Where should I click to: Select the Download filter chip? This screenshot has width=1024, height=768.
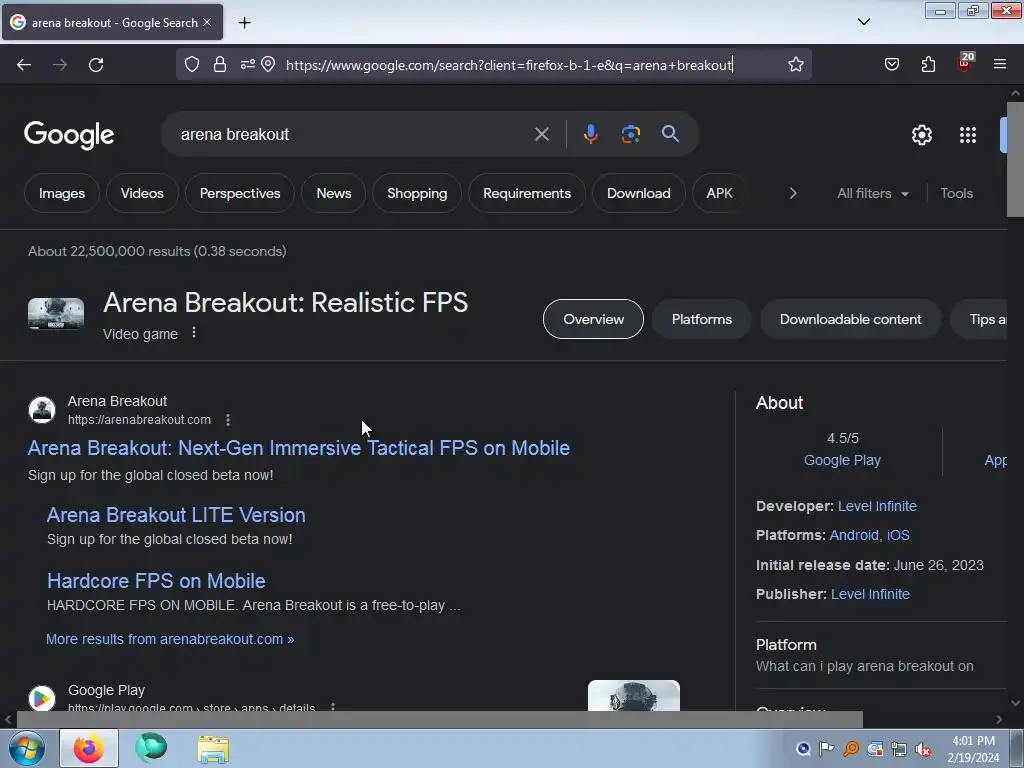[638, 193]
